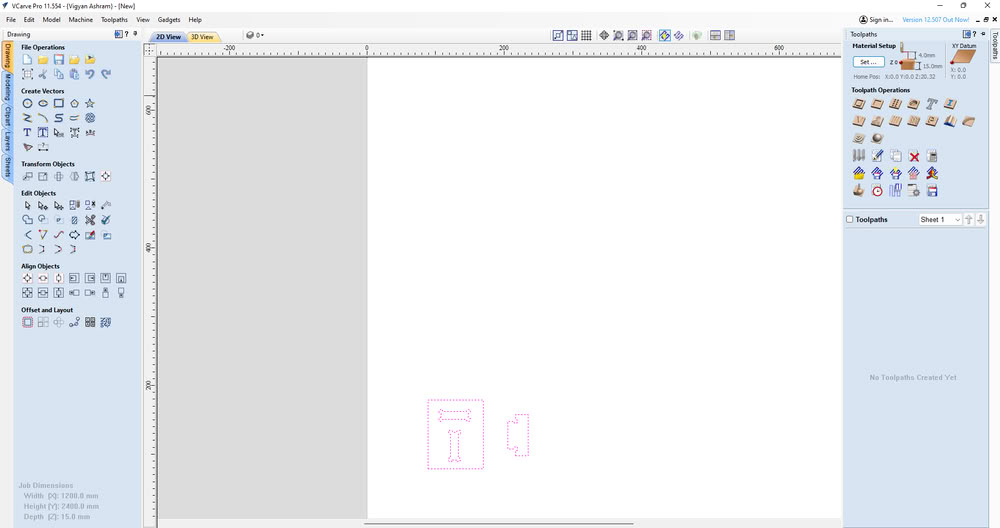Click the XY Datum material thumbnail
This screenshot has width=1000, height=528.
(963, 57)
